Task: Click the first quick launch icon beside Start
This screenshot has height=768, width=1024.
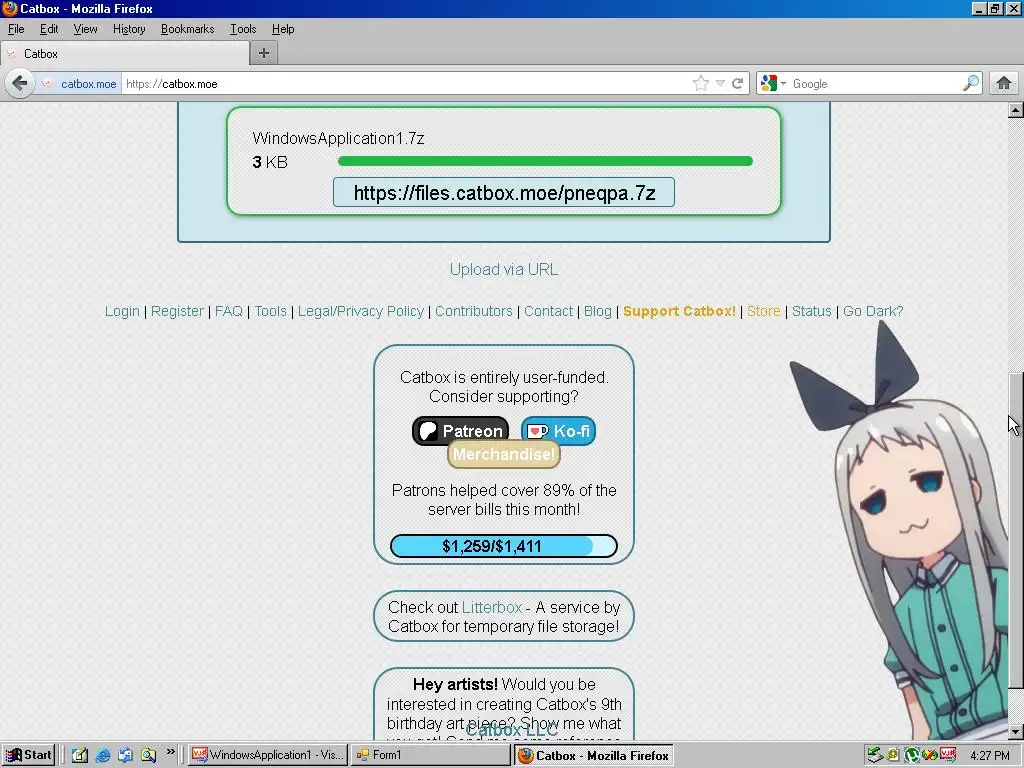Action: point(80,756)
